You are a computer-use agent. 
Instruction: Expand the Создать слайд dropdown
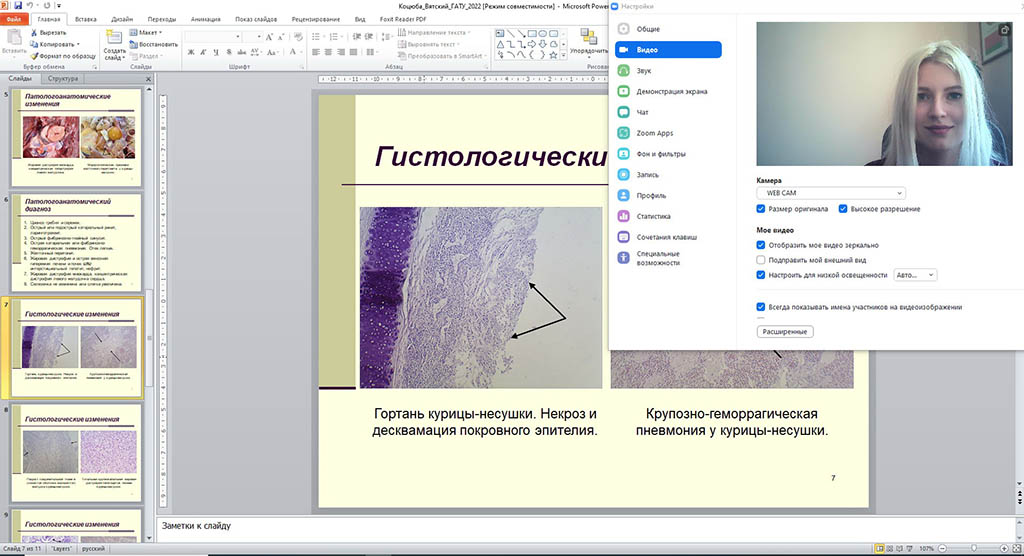(114, 55)
